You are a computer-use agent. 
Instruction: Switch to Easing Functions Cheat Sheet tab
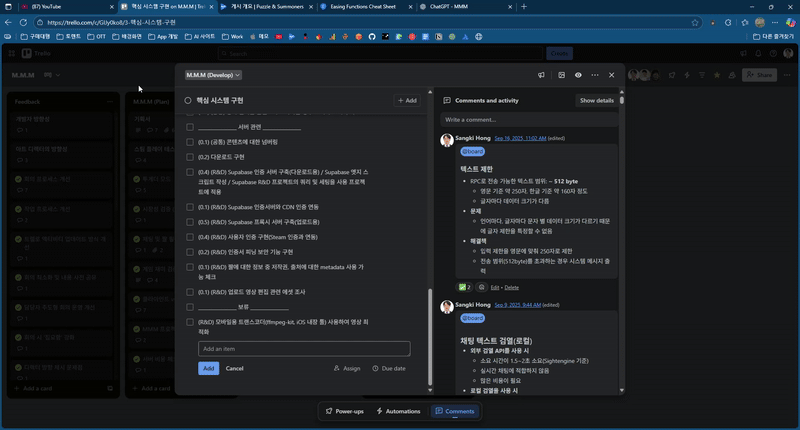tap(365, 7)
